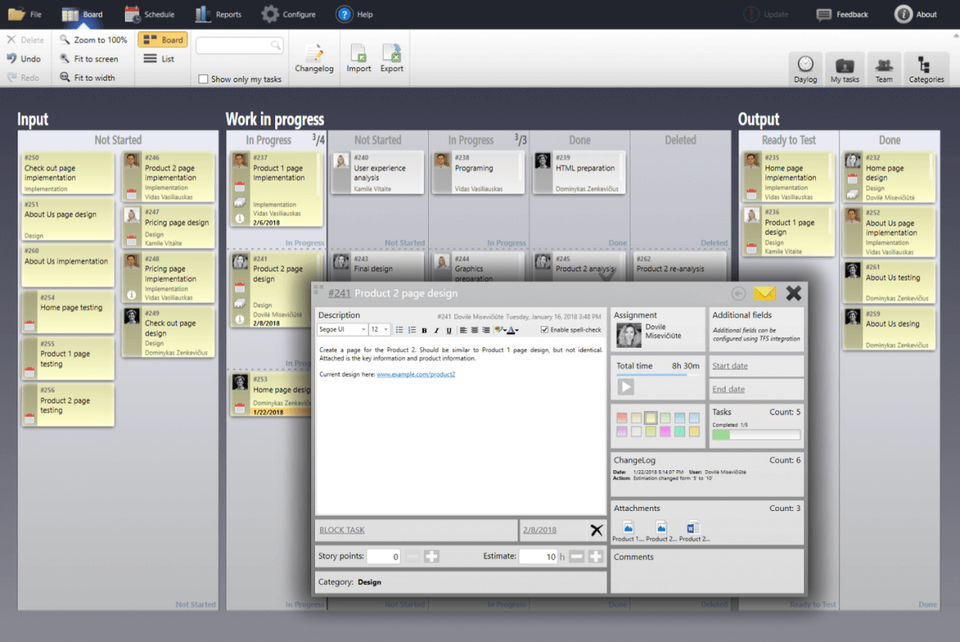
Task: Open the Configure tab
Action: click(288, 14)
